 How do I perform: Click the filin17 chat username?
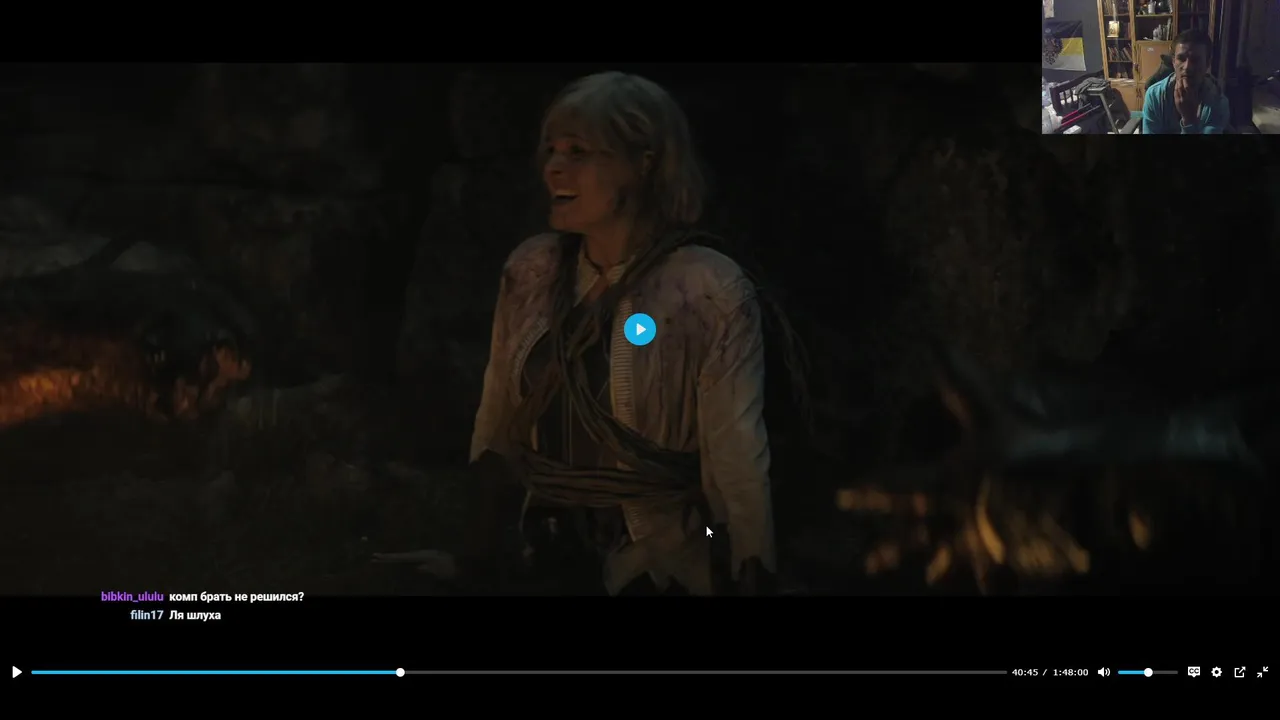(147, 615)
